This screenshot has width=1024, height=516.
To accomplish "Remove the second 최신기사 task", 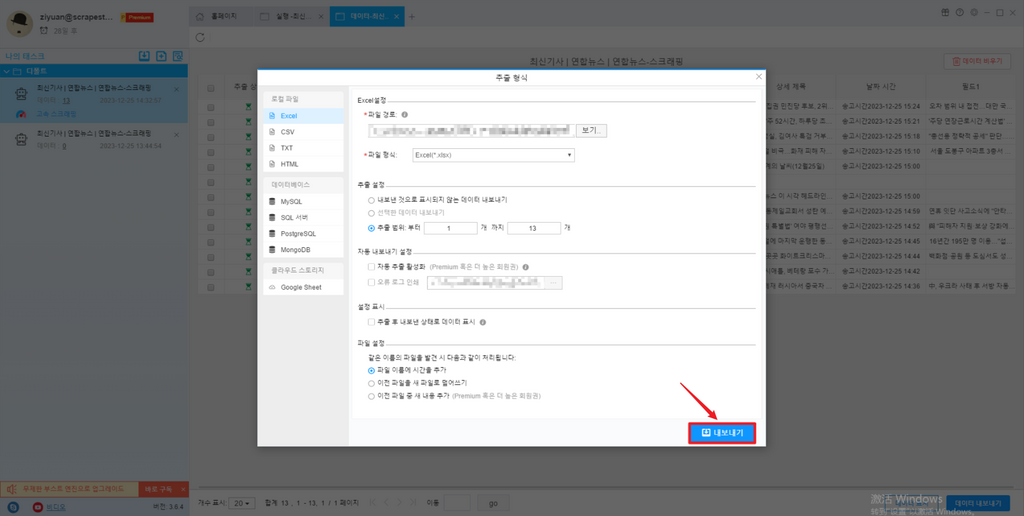I will coord(176,135).
